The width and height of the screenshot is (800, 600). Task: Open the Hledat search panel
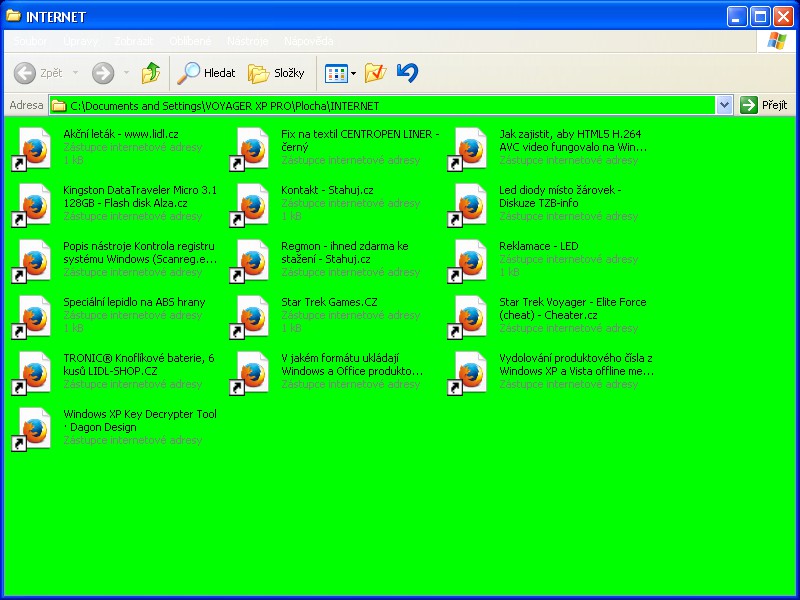tap(207, 73)
